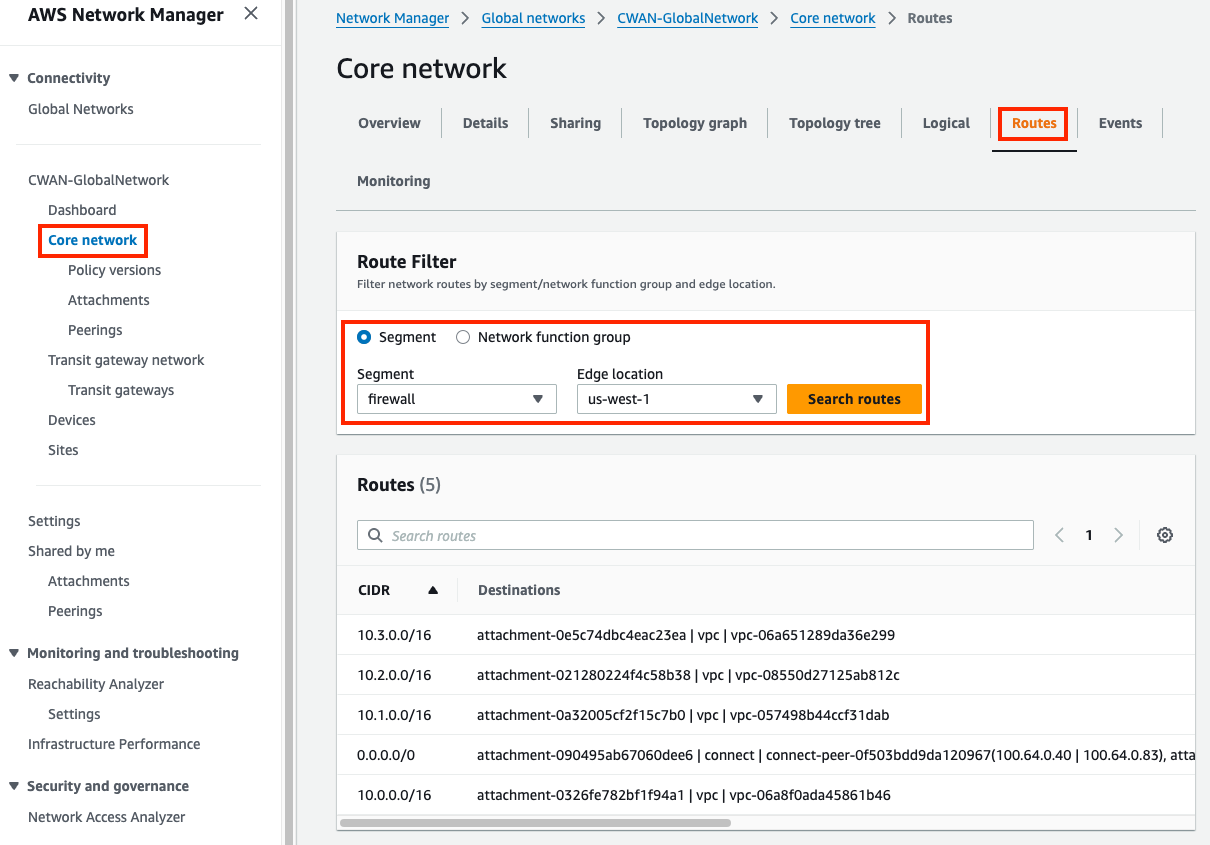Go to next page of routes
The image size is (1210, 845).
tap(1118, 535)
